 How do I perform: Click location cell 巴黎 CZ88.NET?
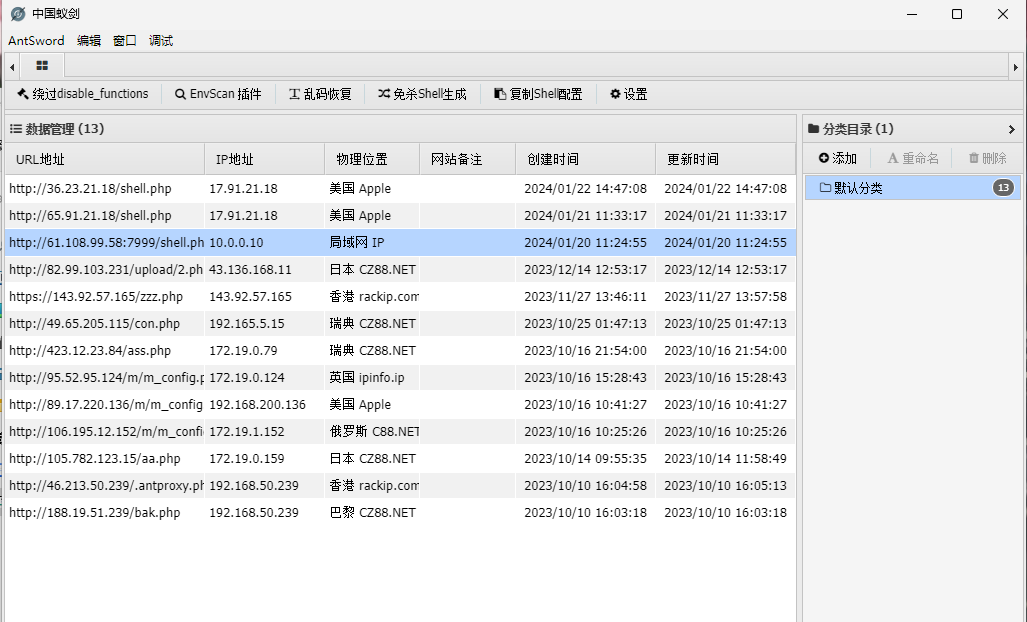click(373, 513)
